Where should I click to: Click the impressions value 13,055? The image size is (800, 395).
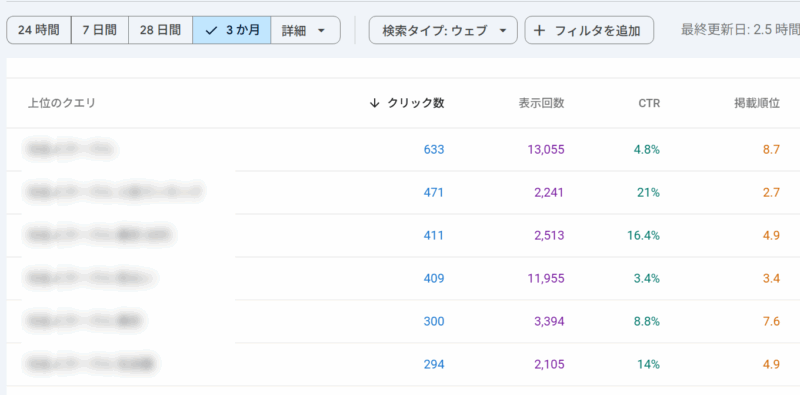coord(546,150)
